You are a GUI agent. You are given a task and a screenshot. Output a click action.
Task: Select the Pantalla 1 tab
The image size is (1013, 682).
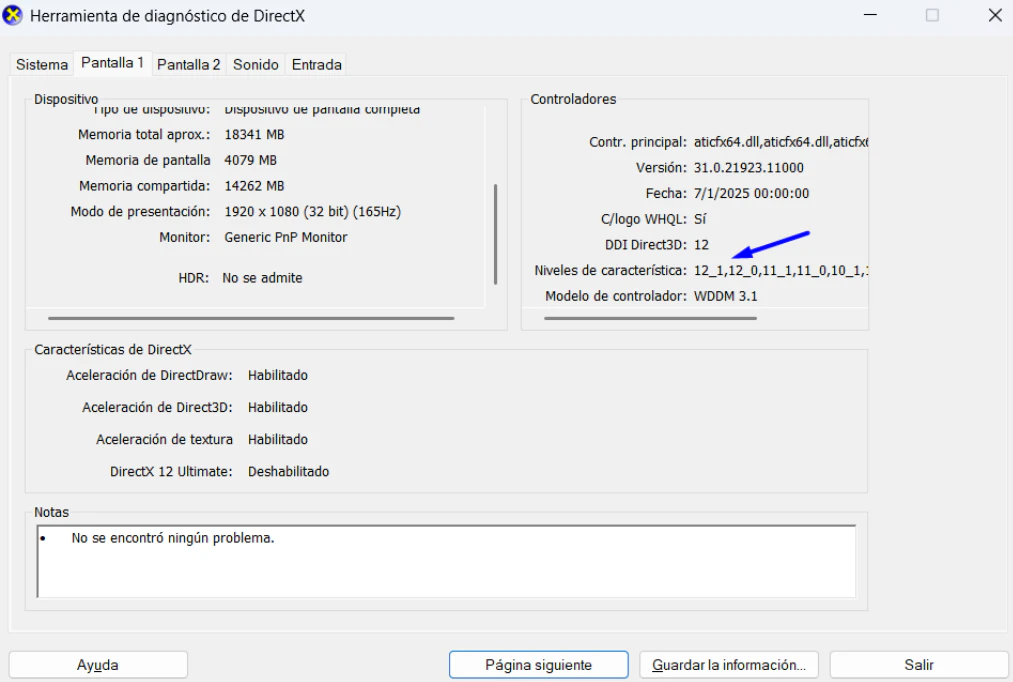[112, 63]
